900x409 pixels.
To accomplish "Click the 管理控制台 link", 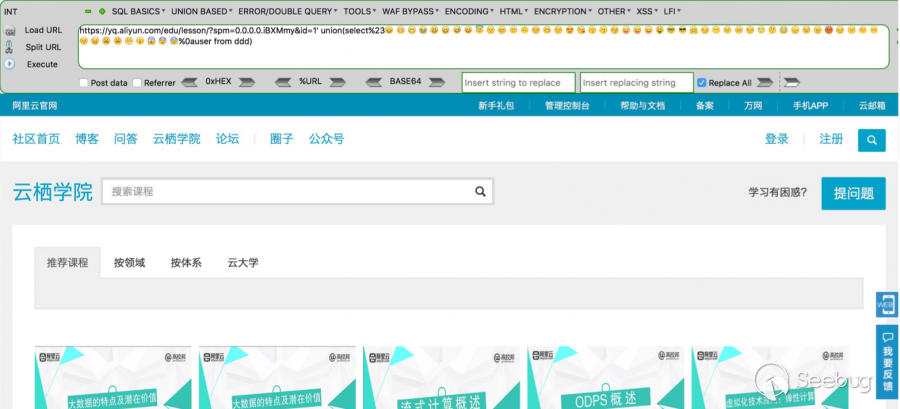I will pyautogui.click(x=567, y=106).
